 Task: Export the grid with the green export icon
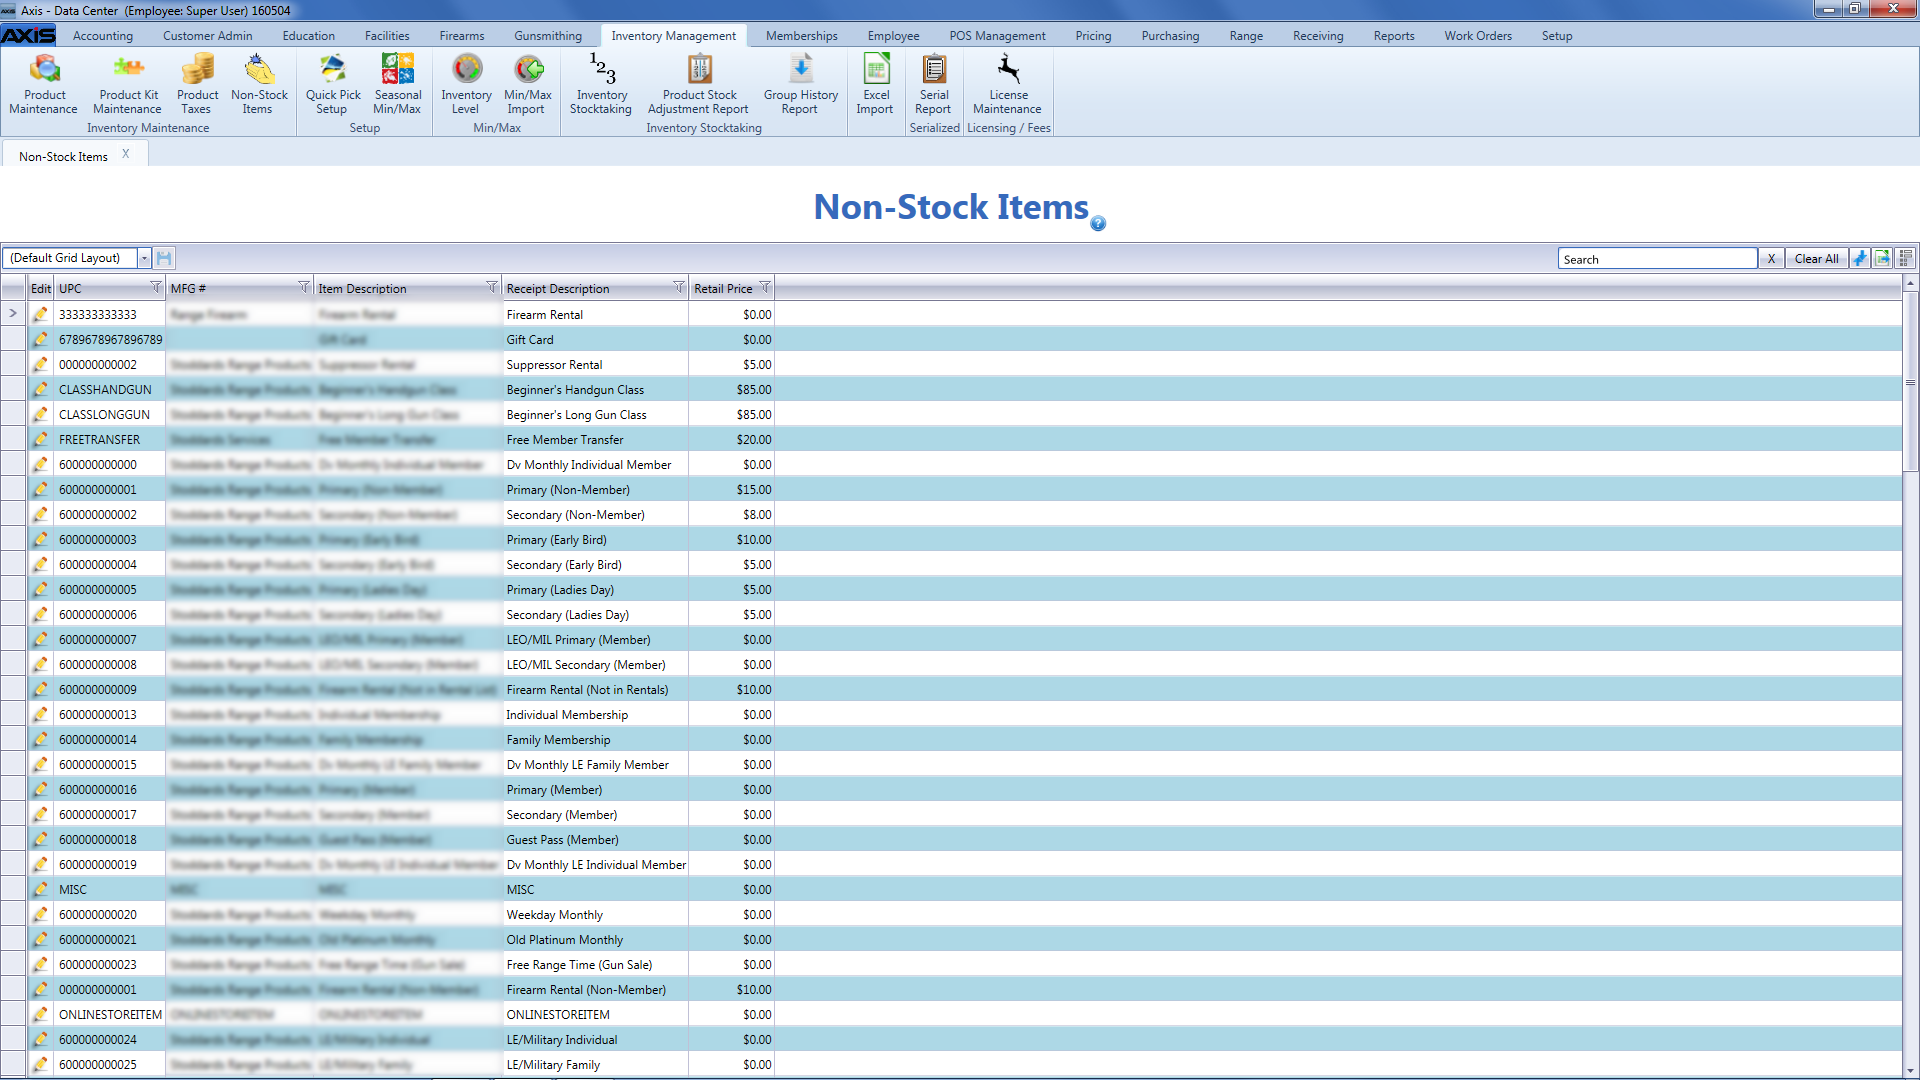1882,258
